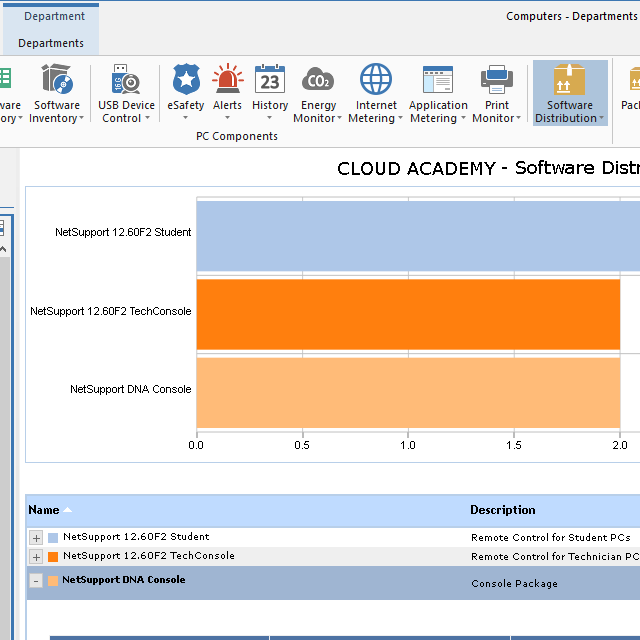
Task: Click the Description column header
Action: (x=502, y=510)
